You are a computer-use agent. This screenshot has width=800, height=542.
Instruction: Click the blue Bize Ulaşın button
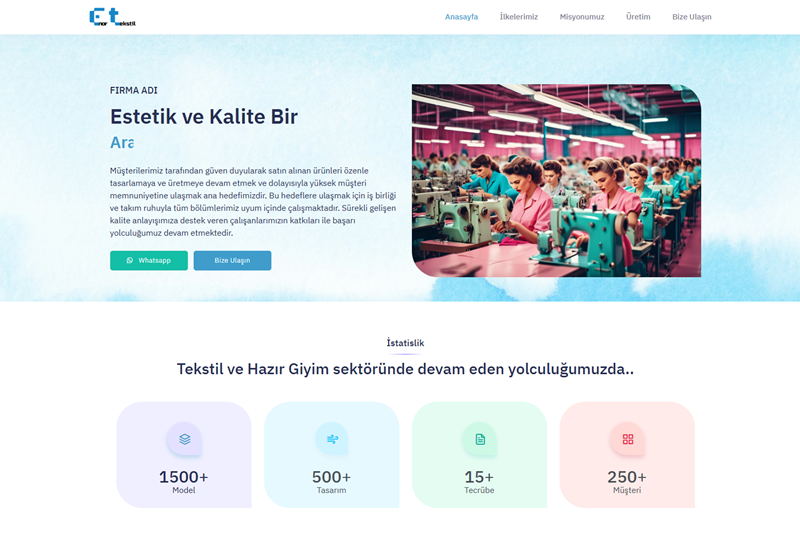click(232, 260)
